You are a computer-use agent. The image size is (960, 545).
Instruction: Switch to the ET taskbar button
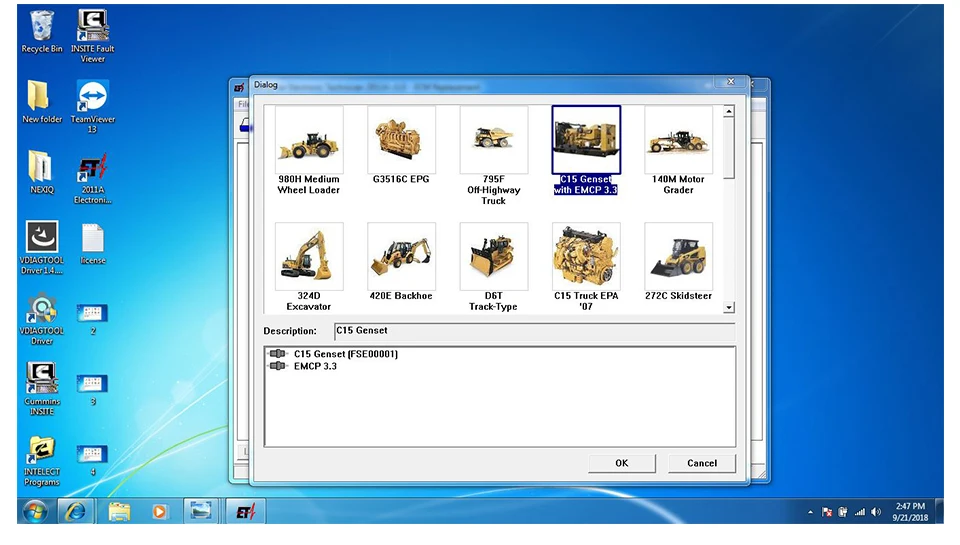click(246, 511)
